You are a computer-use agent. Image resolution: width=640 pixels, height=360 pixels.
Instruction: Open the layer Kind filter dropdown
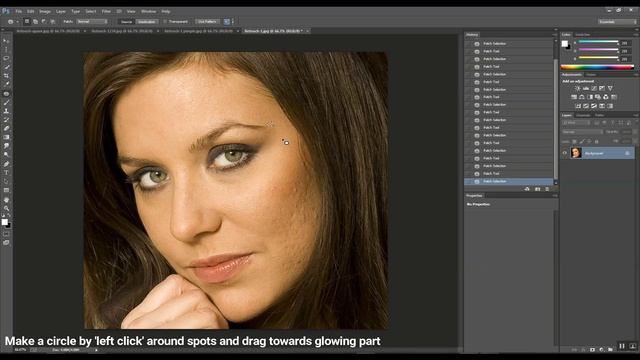pyautogui.click(x=576, y=122)
